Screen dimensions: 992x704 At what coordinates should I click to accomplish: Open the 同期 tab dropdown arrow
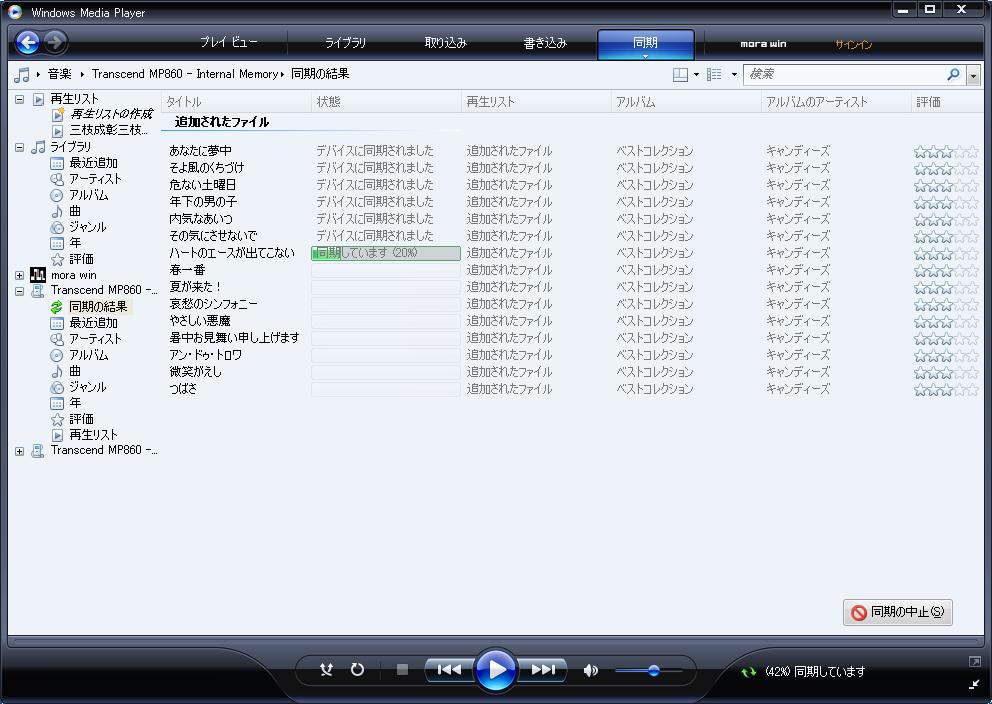pos(645,56)
